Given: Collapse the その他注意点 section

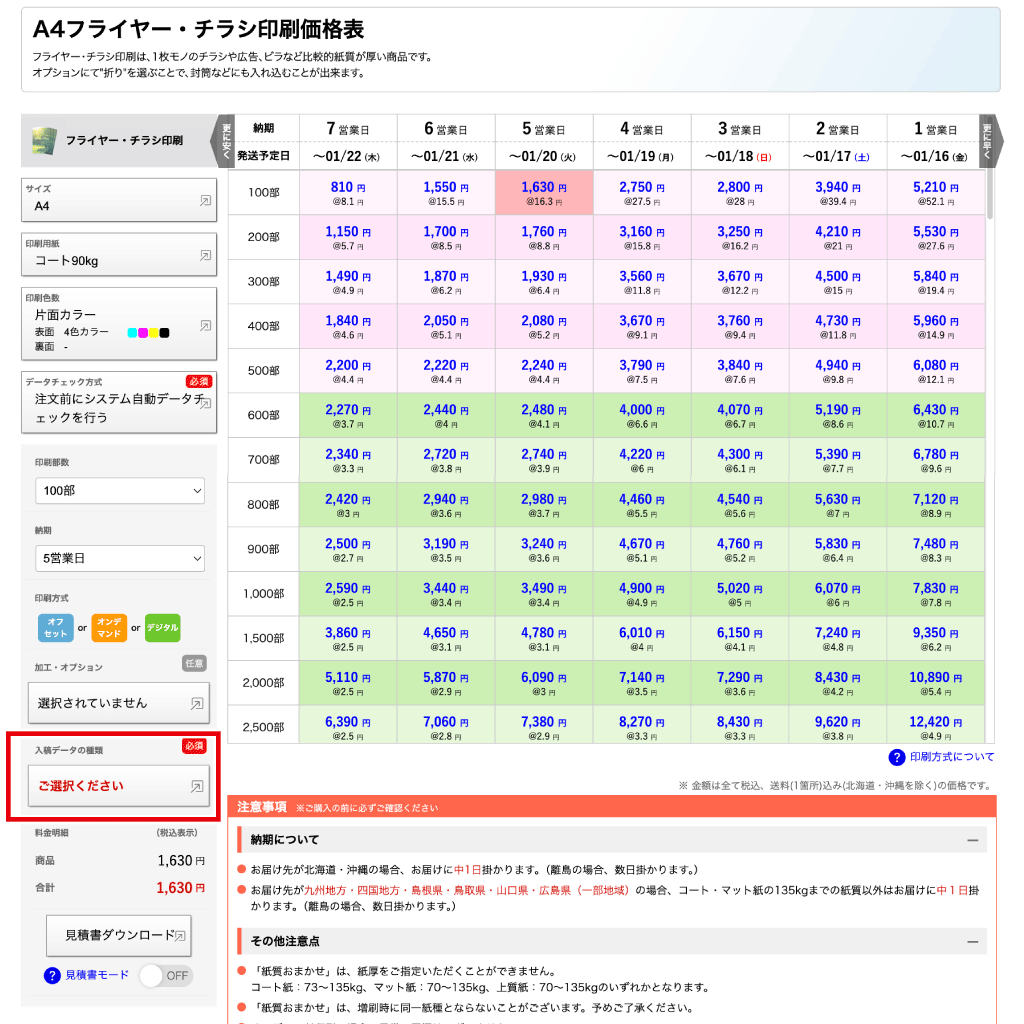Looking at the screenshot, I should (x=972, y=942).
